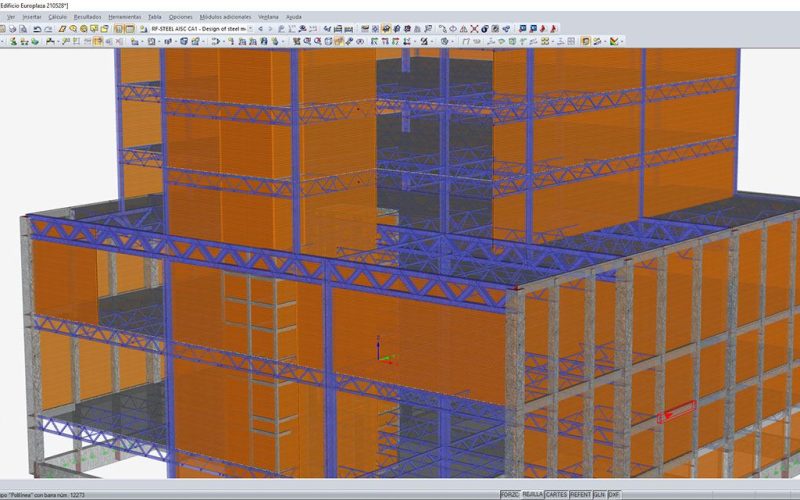Toggle the REFENT object snap button
Image resolution: width=800 pixels, height=500 pixels.
coord(580,494)
